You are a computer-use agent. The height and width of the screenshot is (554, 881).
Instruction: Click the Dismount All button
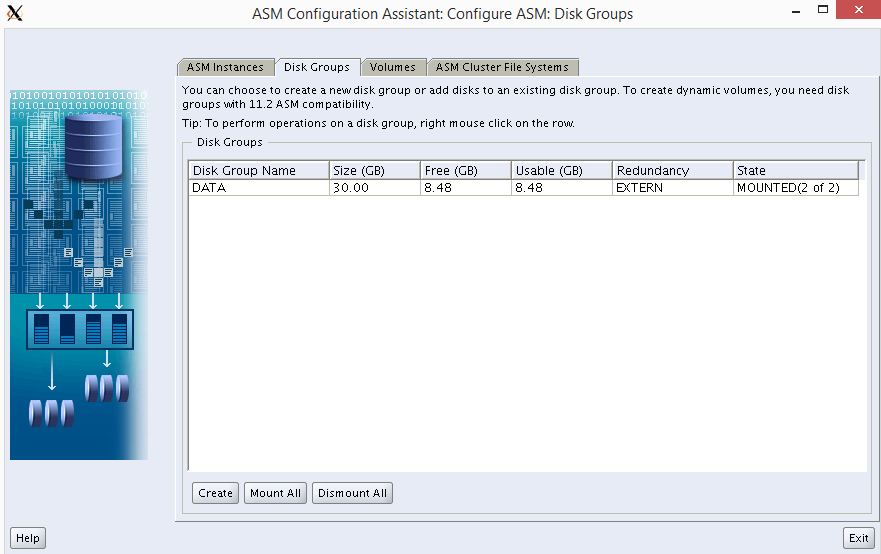point(352,493)
